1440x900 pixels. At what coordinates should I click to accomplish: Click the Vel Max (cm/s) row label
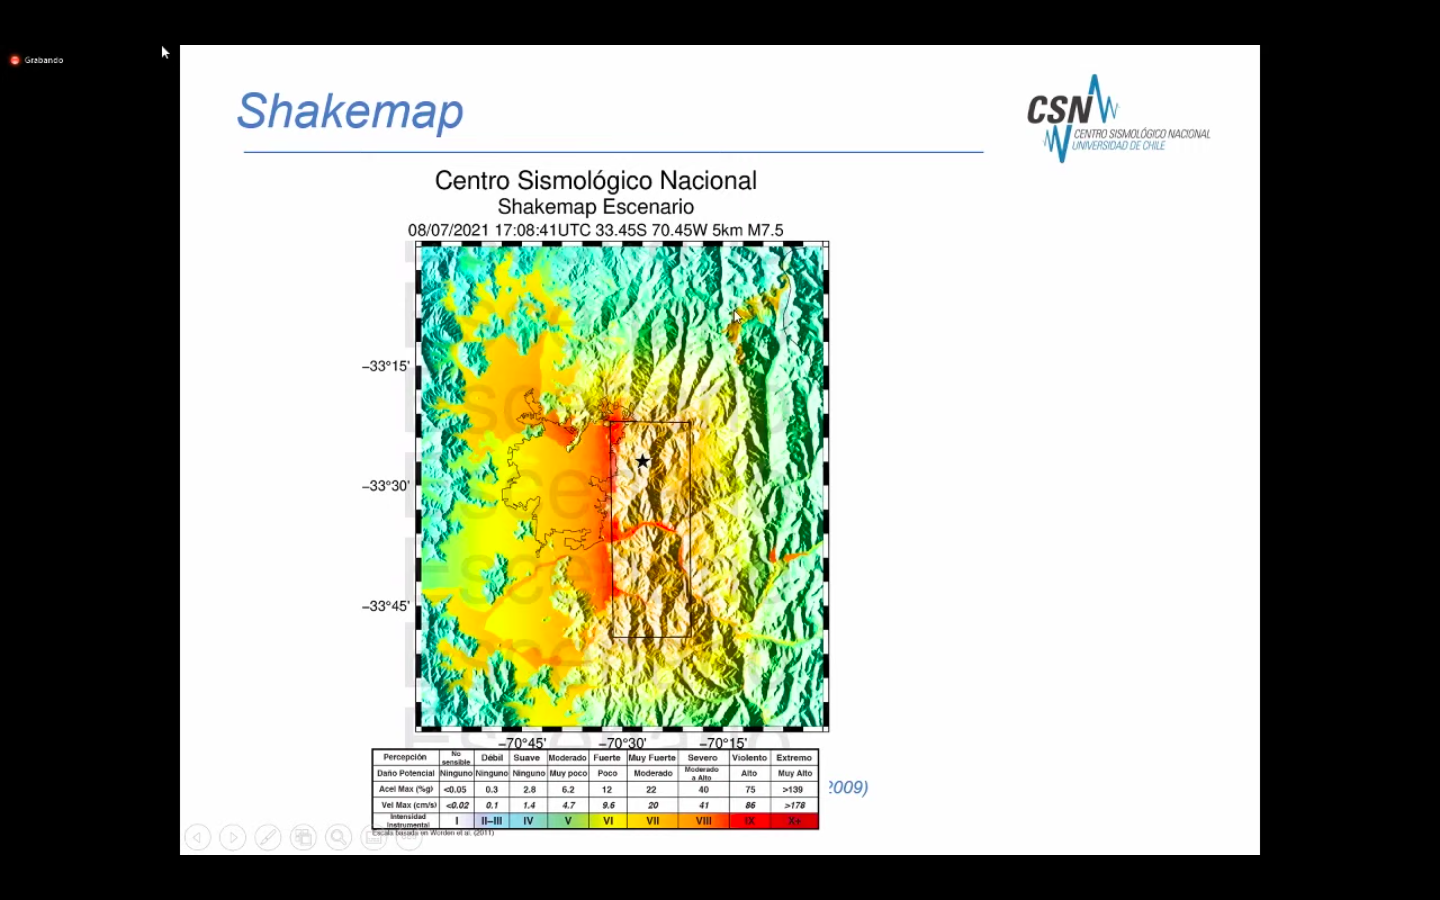[407, 805]
